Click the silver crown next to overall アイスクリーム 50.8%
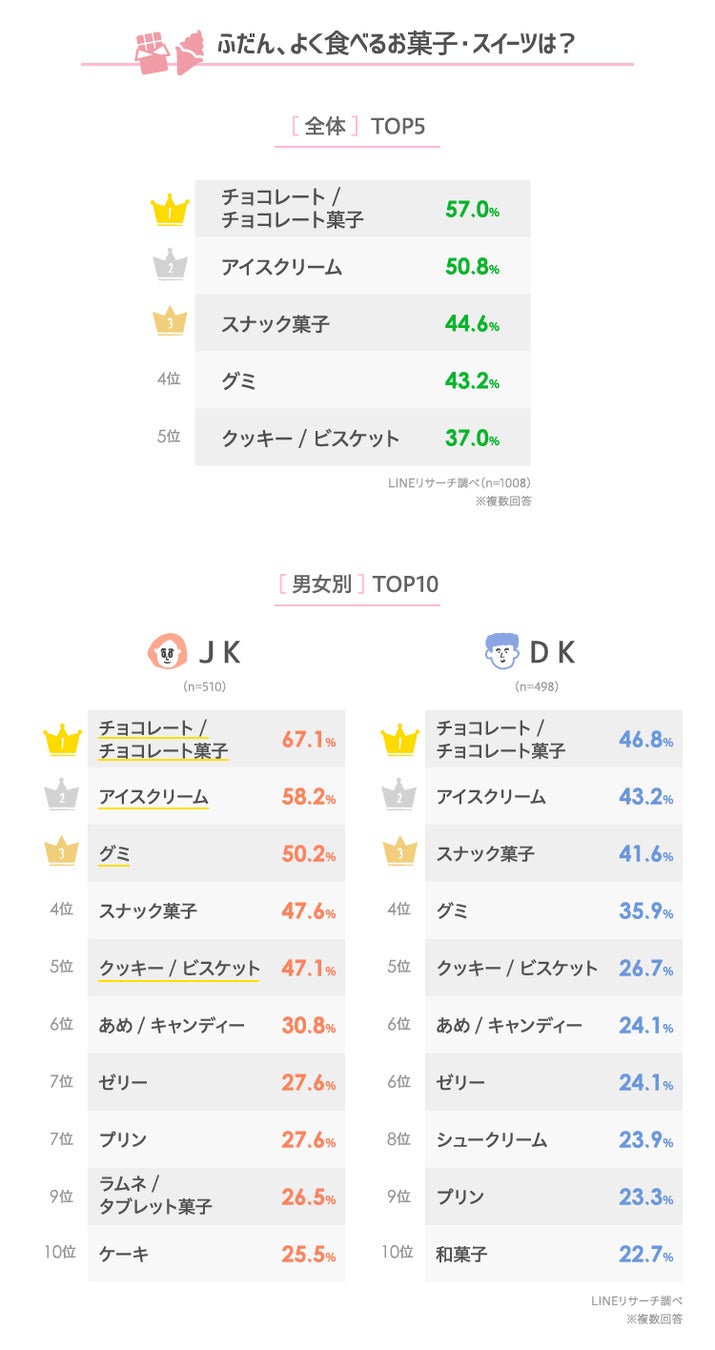The image size is (715, 1350). coord(169,266)
